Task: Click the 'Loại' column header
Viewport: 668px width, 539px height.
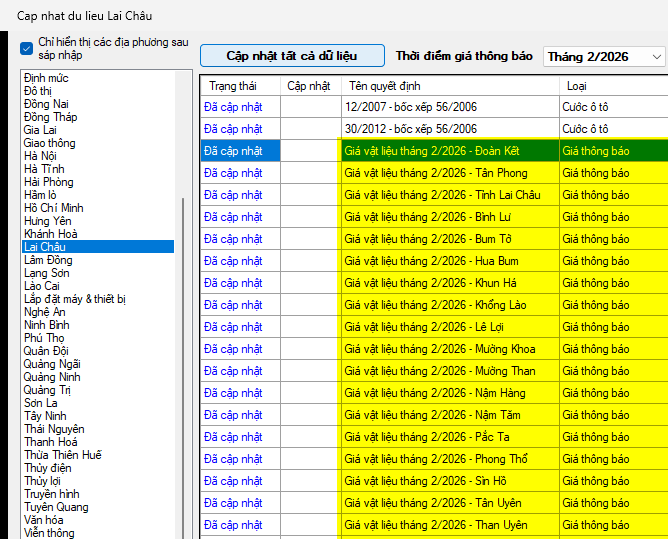Action: coord(577,86)
